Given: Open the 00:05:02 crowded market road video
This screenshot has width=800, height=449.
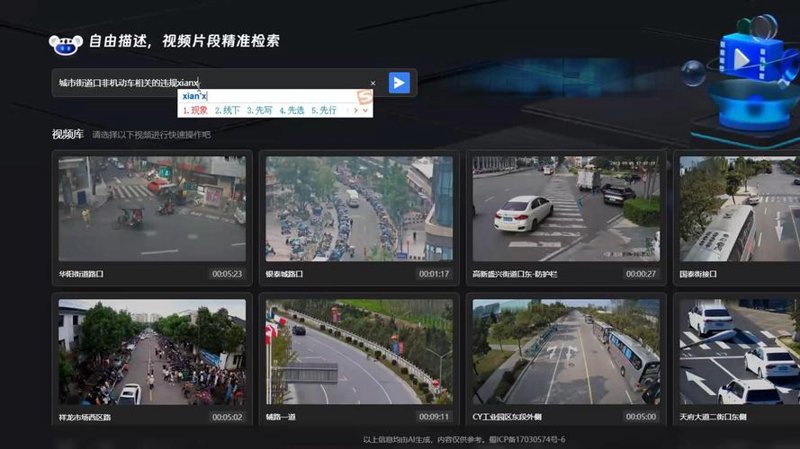Looking at the screenshot, I should [x=152, y=352].
